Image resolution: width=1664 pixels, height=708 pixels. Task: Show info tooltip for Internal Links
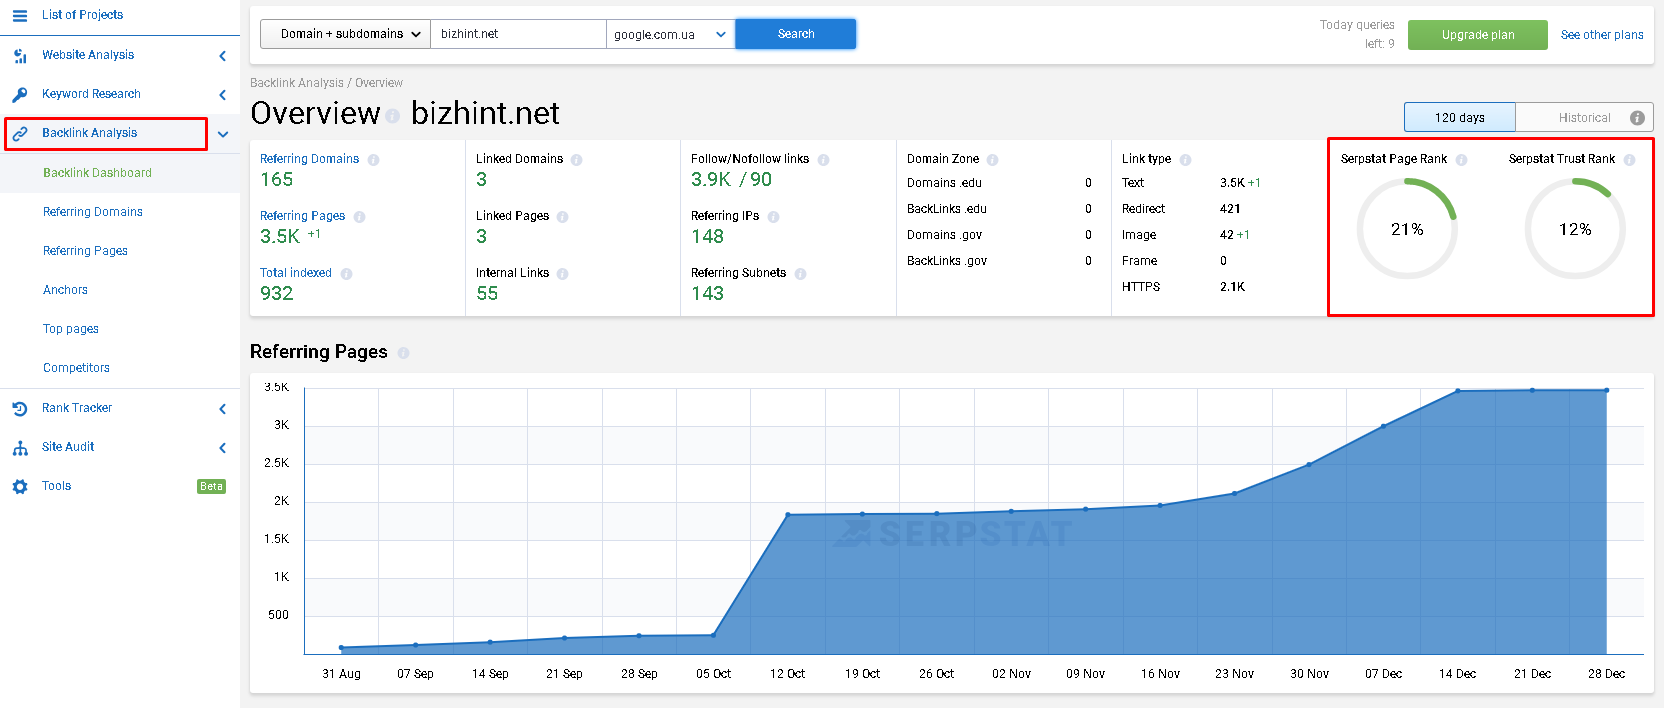(x=562, y=274)
